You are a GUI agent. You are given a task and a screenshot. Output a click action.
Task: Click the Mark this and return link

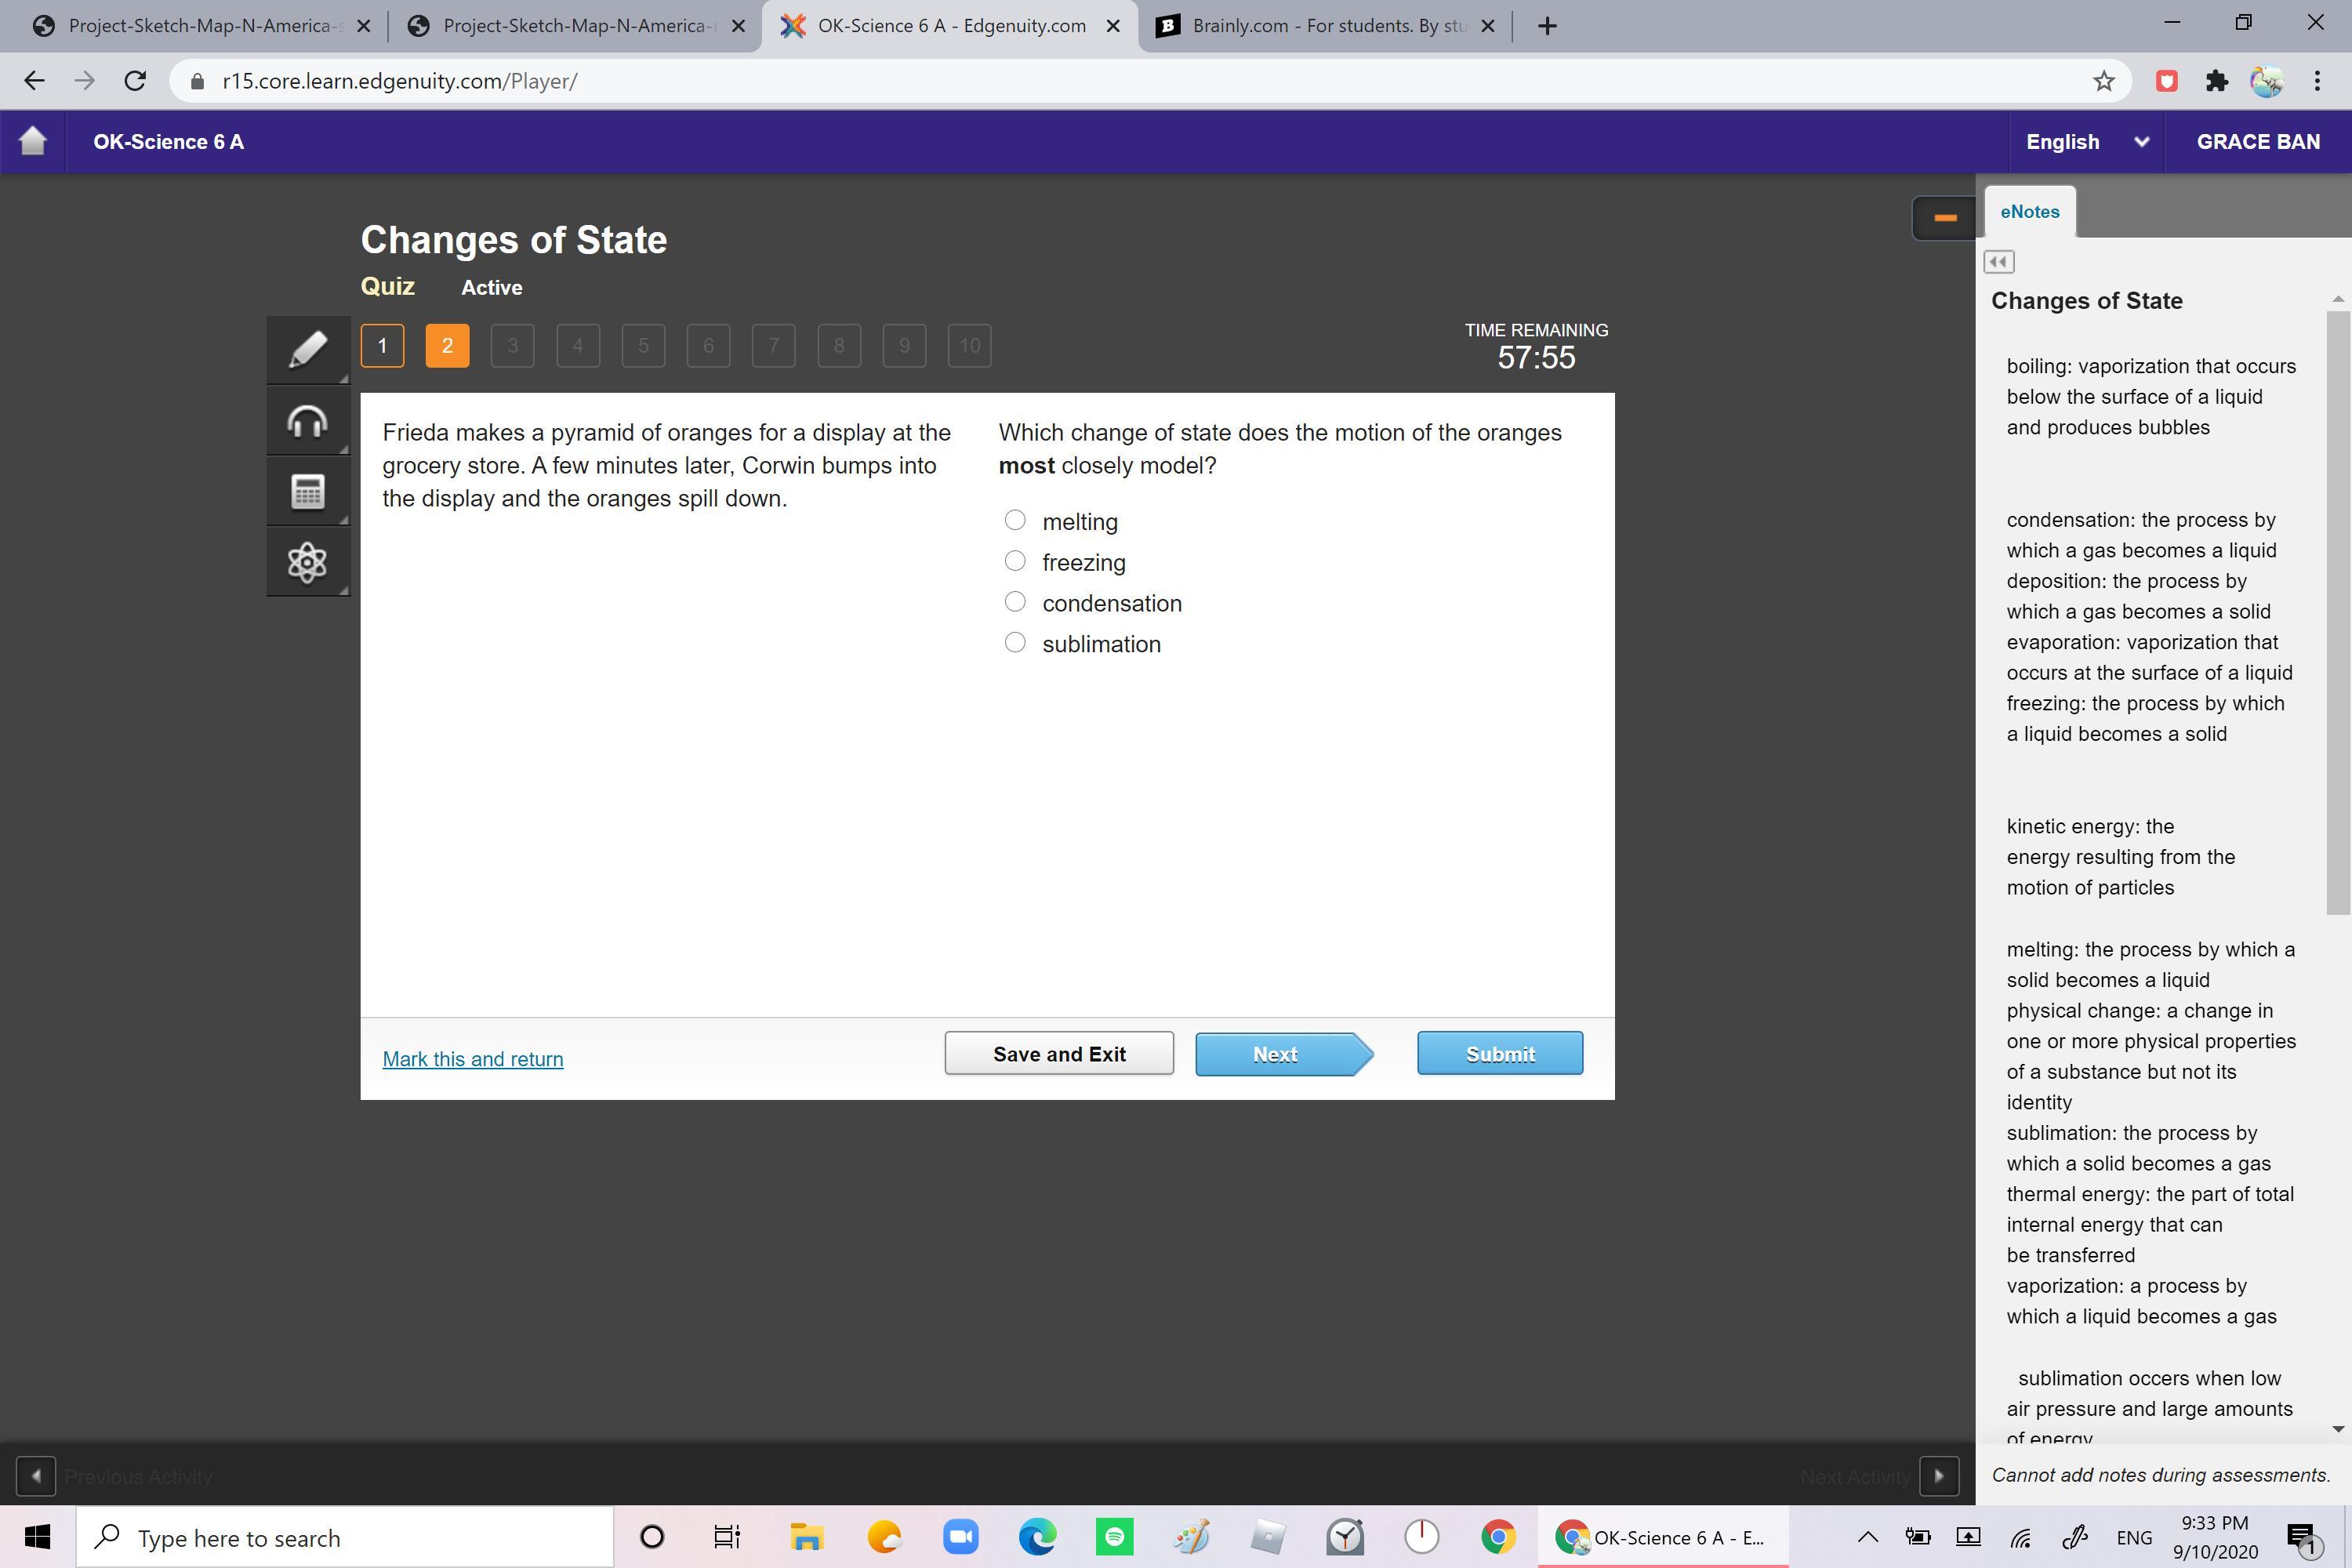pos(472,1059)
